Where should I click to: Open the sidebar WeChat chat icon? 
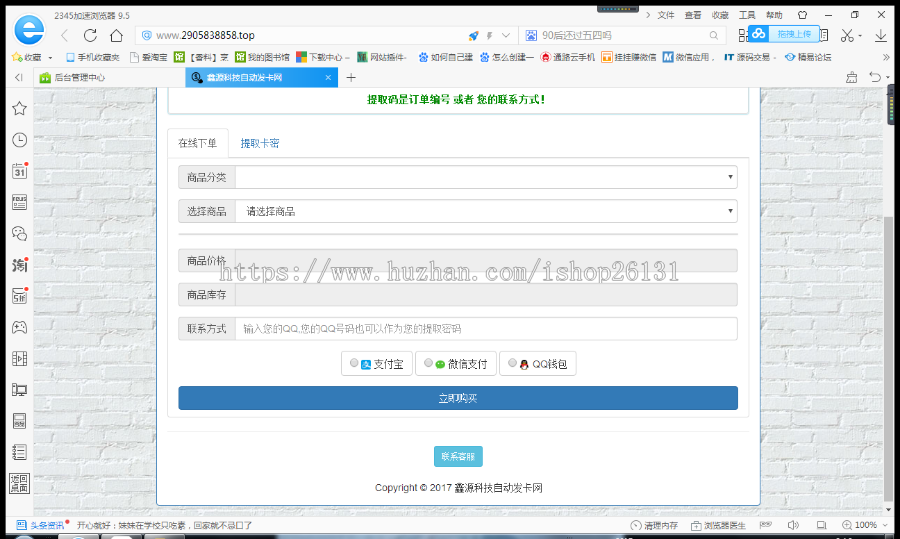(x=20, y=233)
